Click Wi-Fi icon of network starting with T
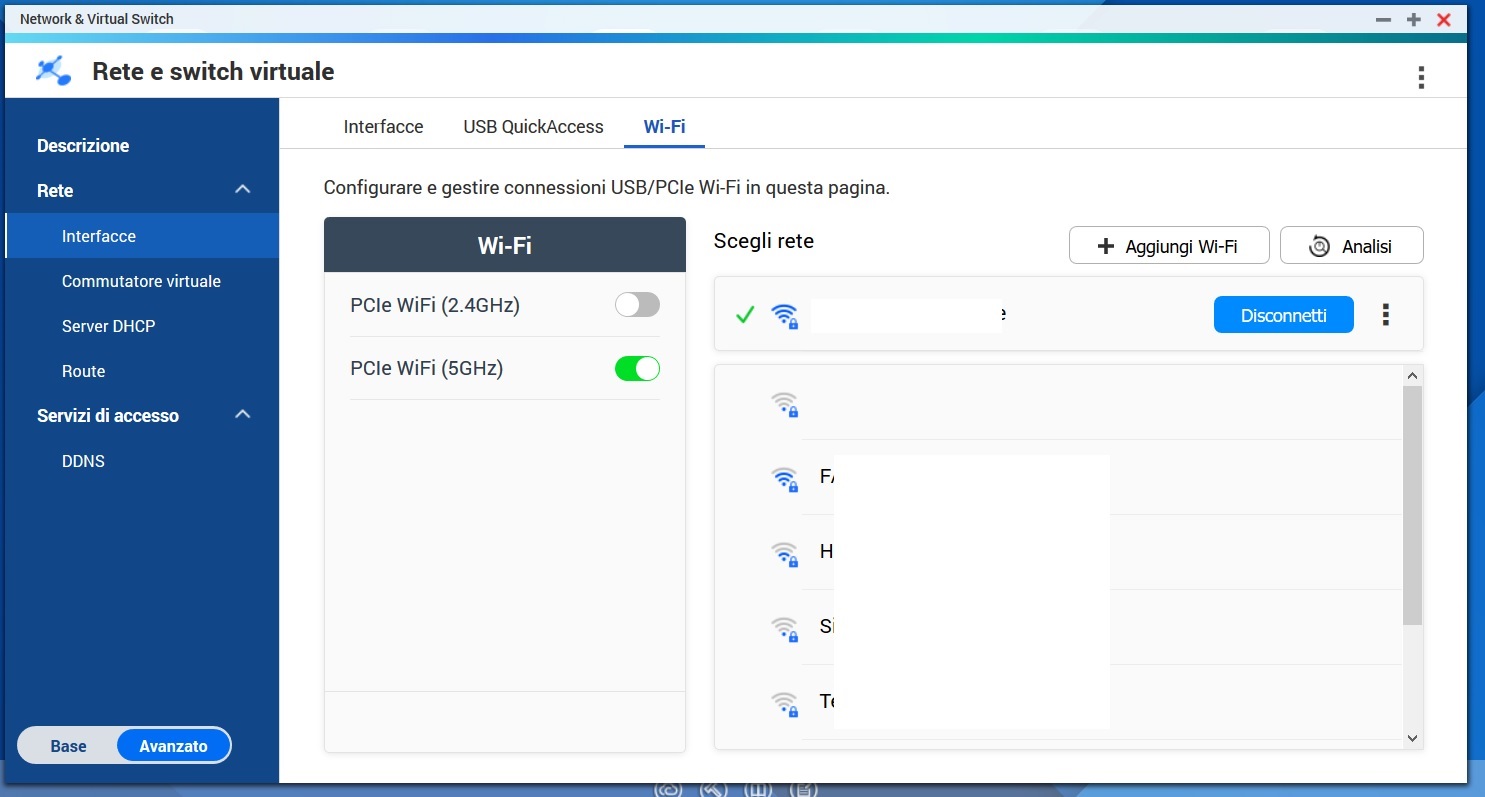This screenshot has height=797, width=1485. [x=784, y=703]
